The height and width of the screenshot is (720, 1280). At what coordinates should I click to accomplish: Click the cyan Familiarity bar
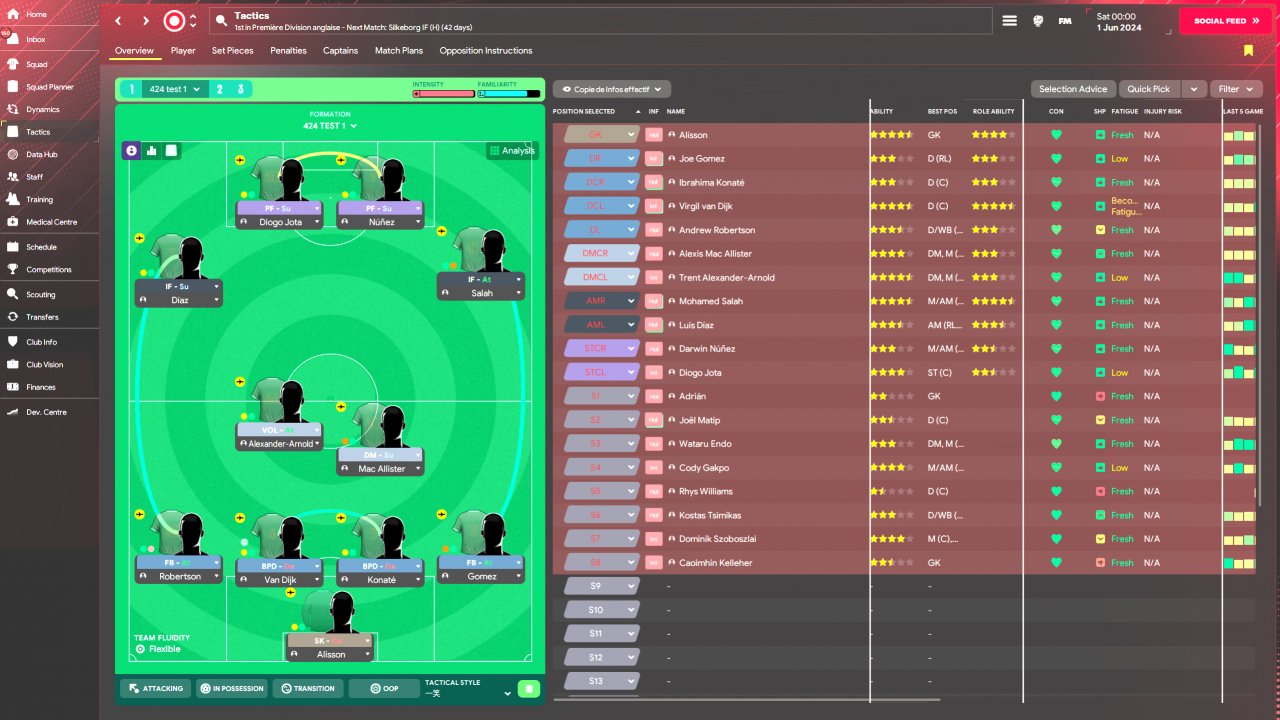(x=508, y=94)
